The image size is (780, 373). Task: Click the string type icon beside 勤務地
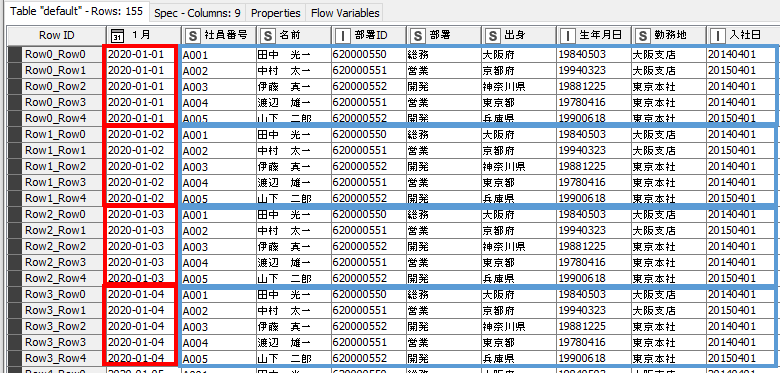642,35
